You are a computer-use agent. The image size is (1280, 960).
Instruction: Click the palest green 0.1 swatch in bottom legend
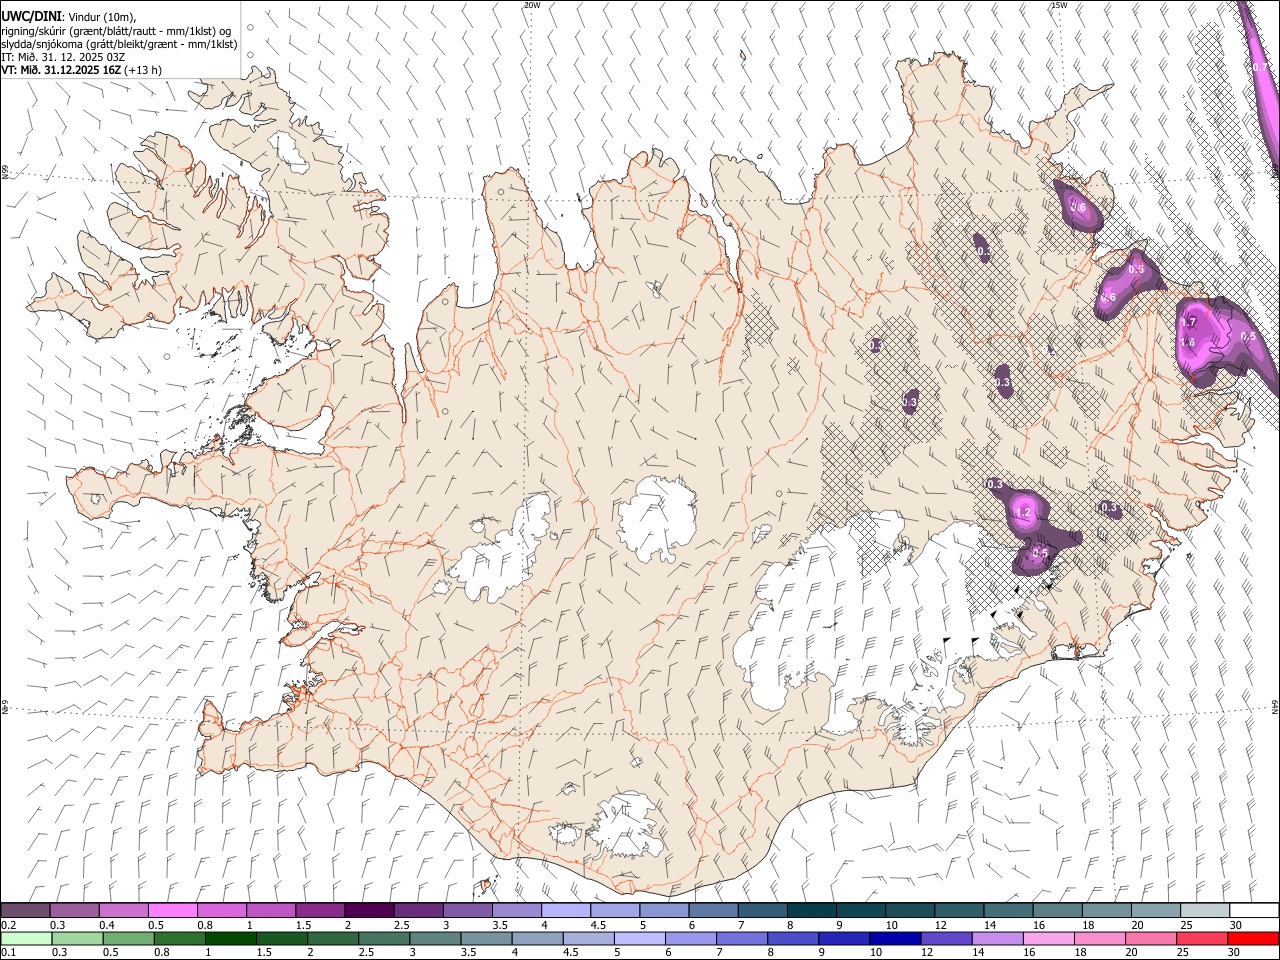coord(26,938)
